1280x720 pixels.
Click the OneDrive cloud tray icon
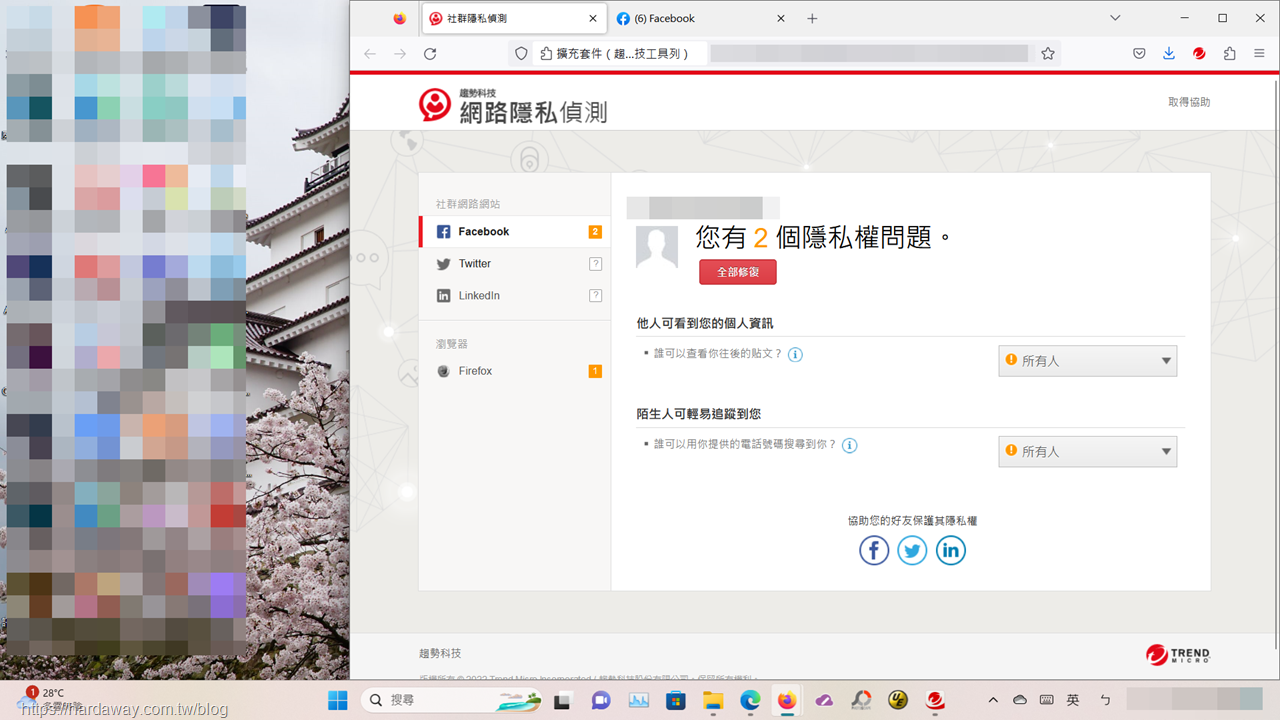point(1020,700)
